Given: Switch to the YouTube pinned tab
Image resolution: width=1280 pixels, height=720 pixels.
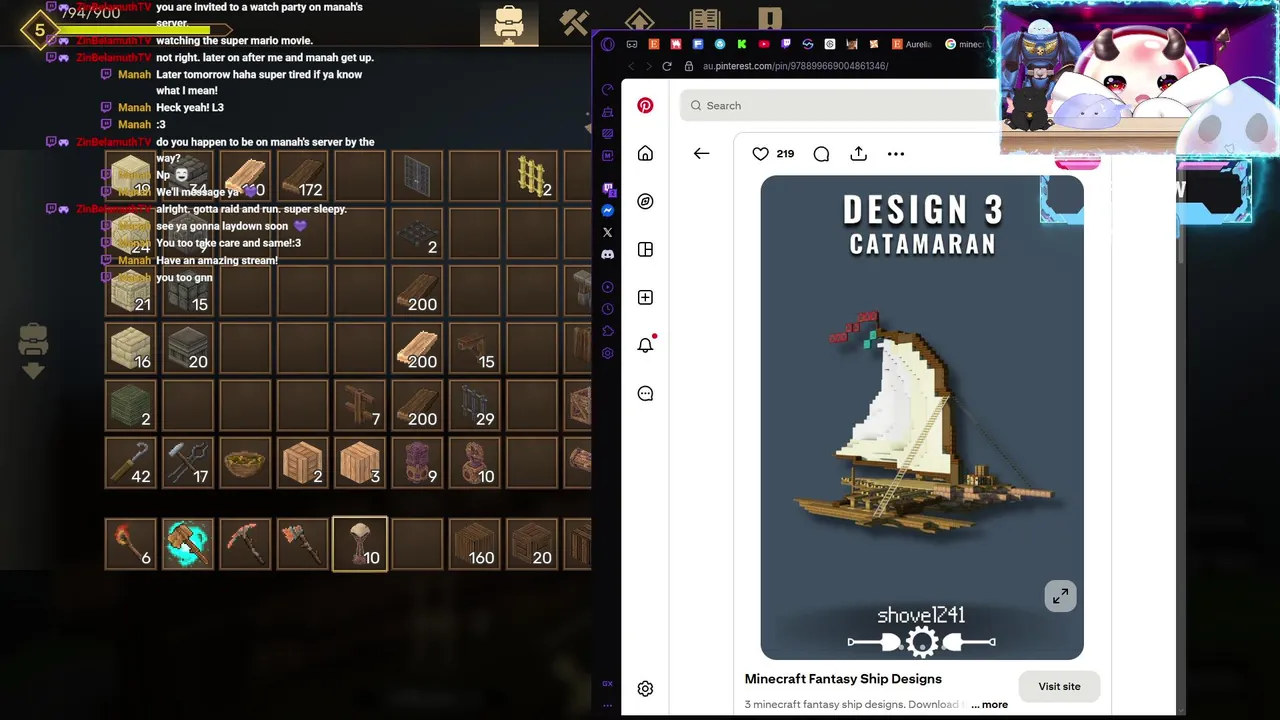Looking at the screenshot, I should (x=764, y=44).
